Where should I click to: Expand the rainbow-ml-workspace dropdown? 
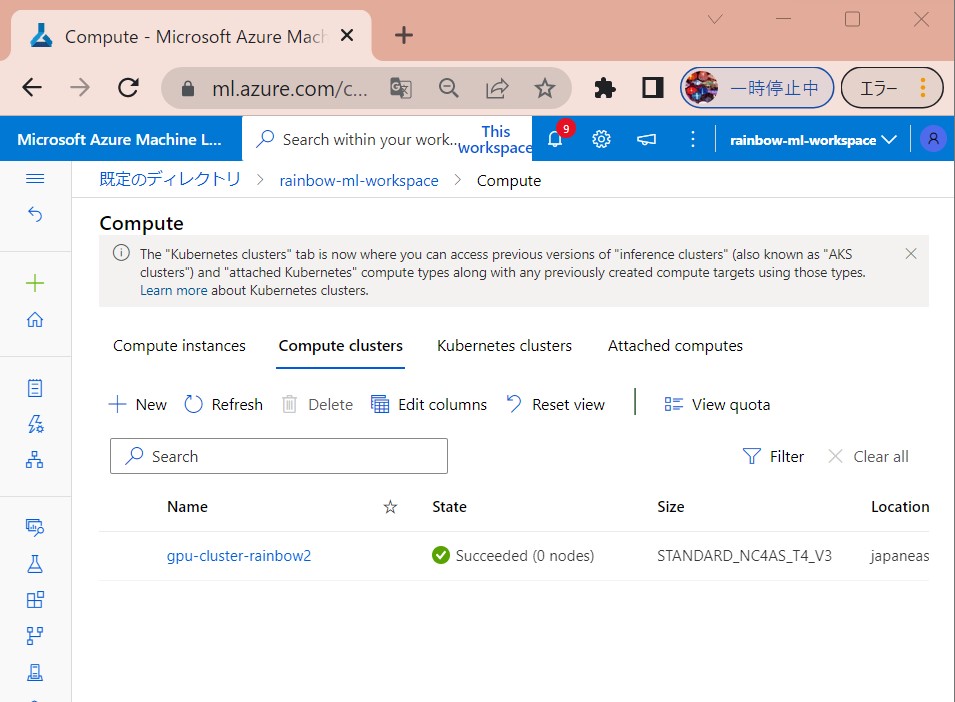pos(812,140)
